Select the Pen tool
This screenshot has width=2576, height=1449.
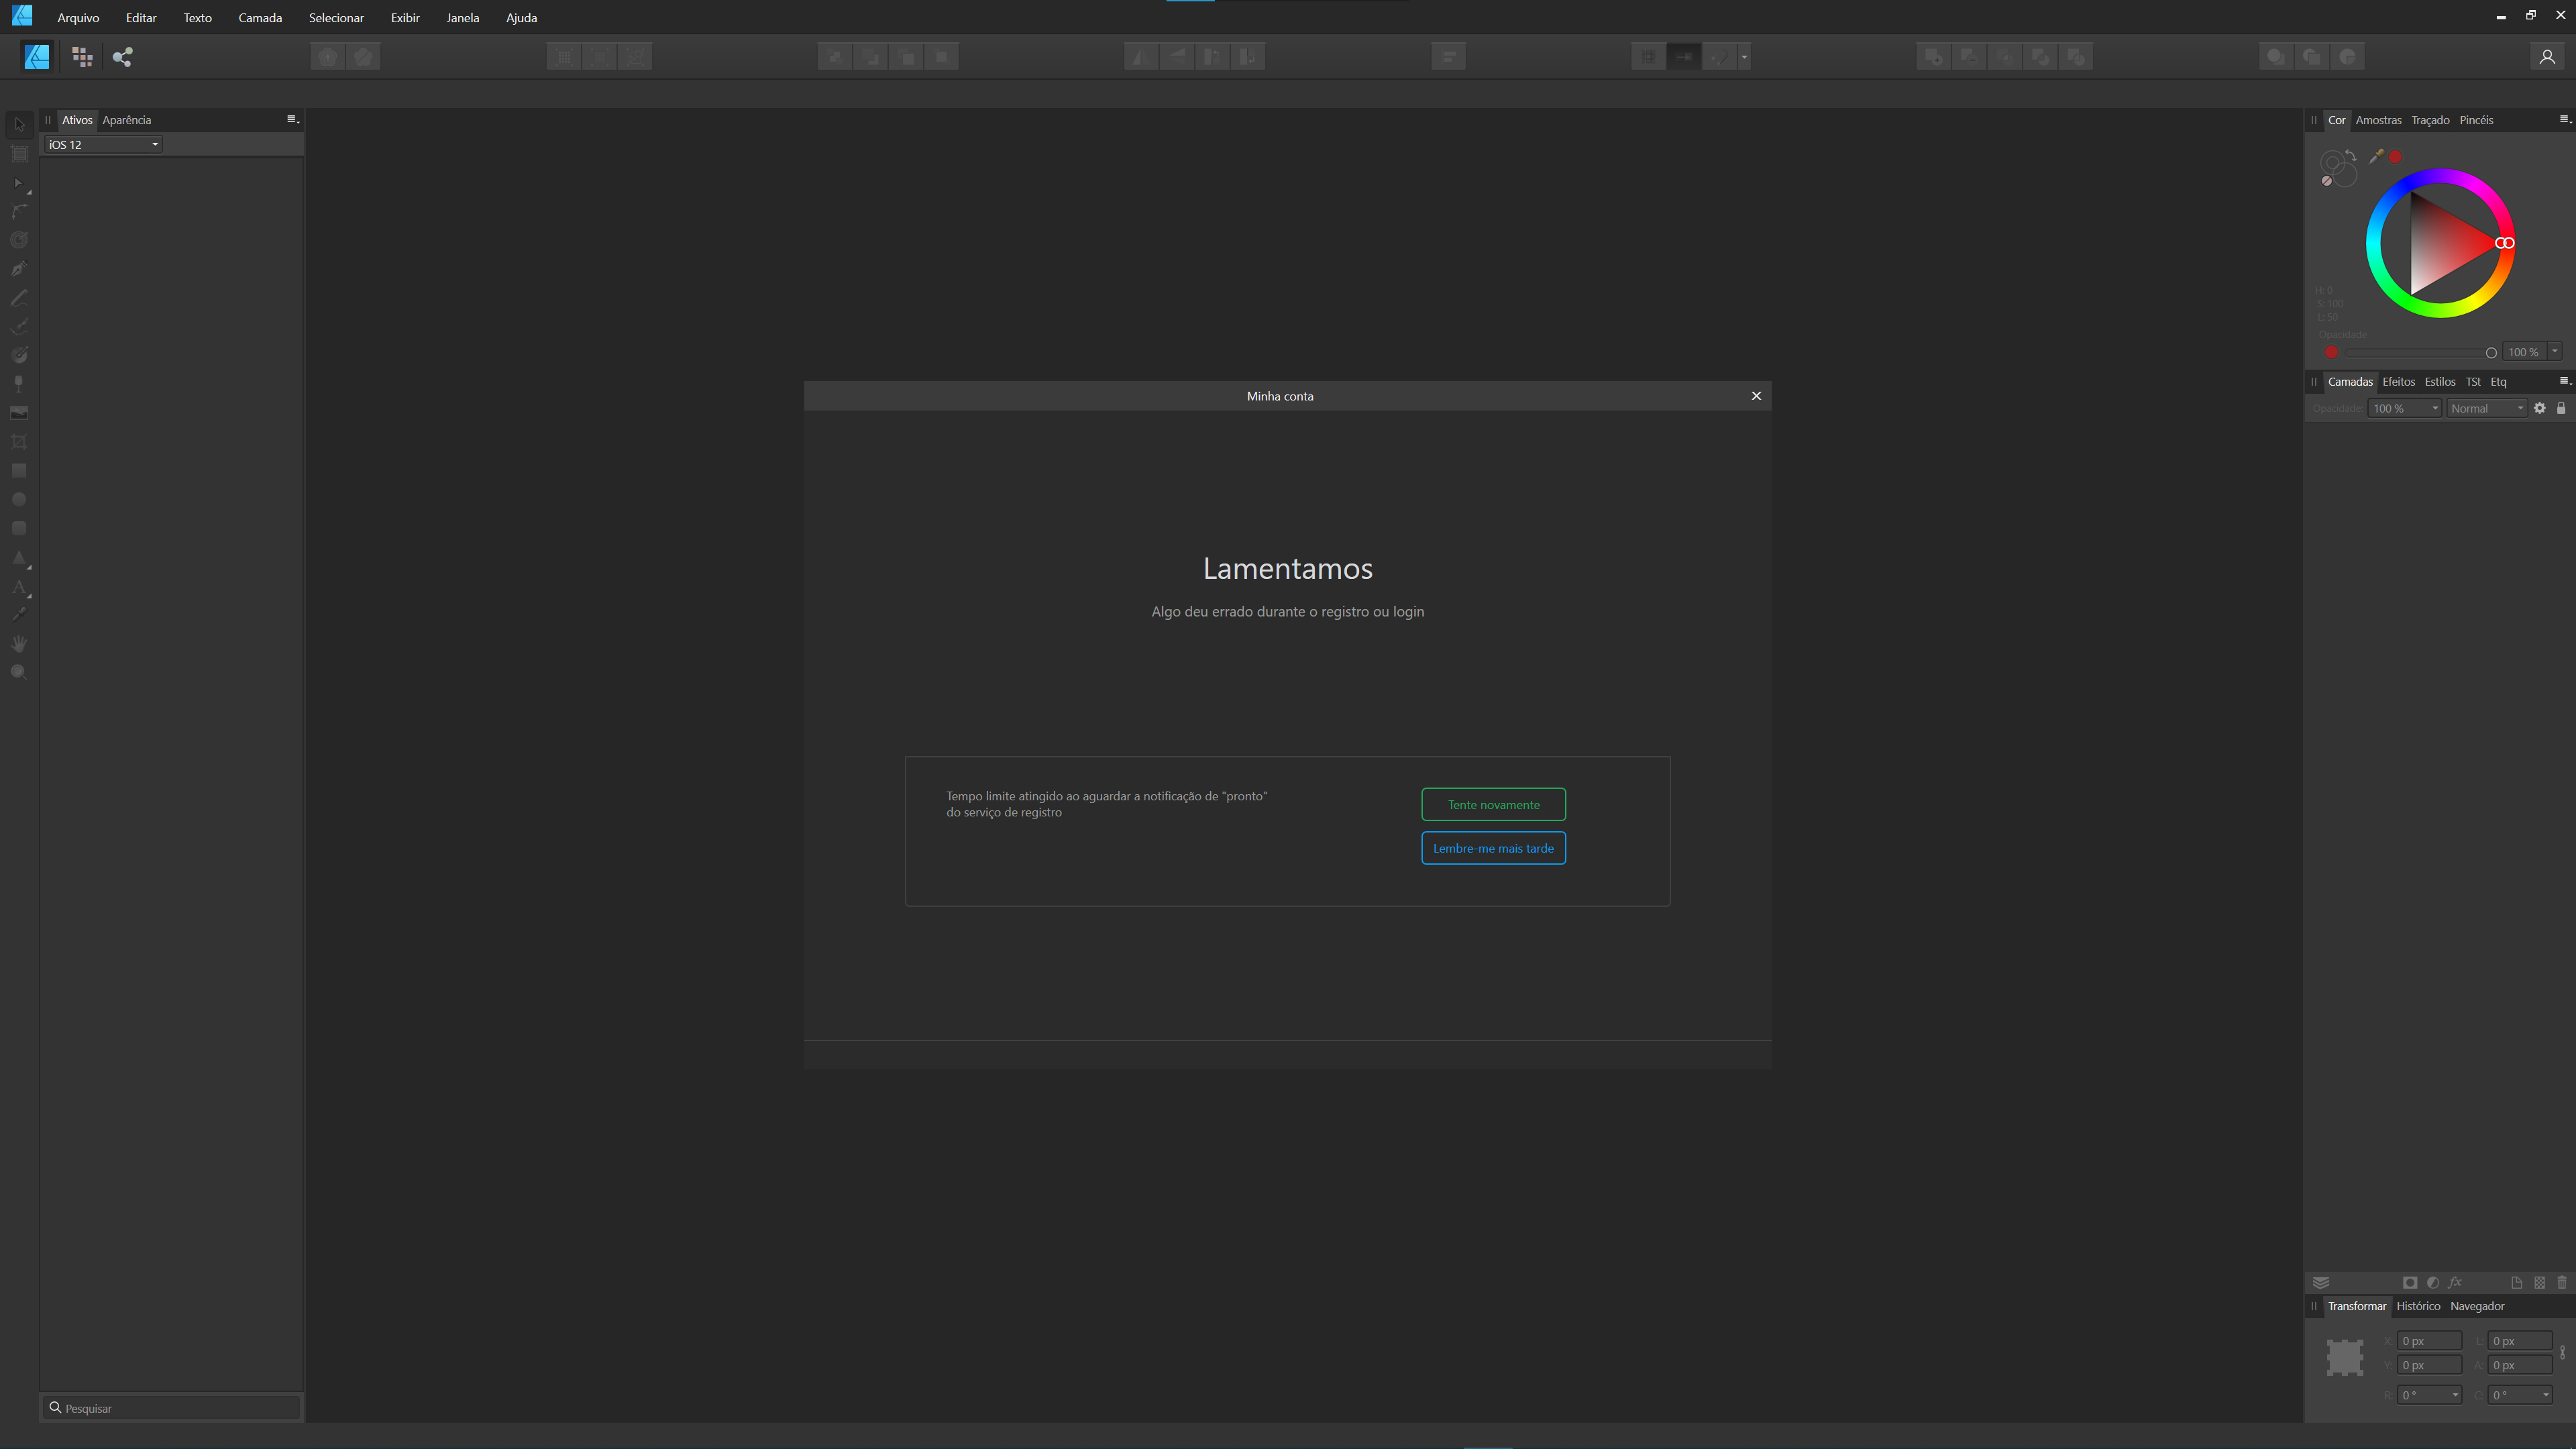tap(19, 268)
